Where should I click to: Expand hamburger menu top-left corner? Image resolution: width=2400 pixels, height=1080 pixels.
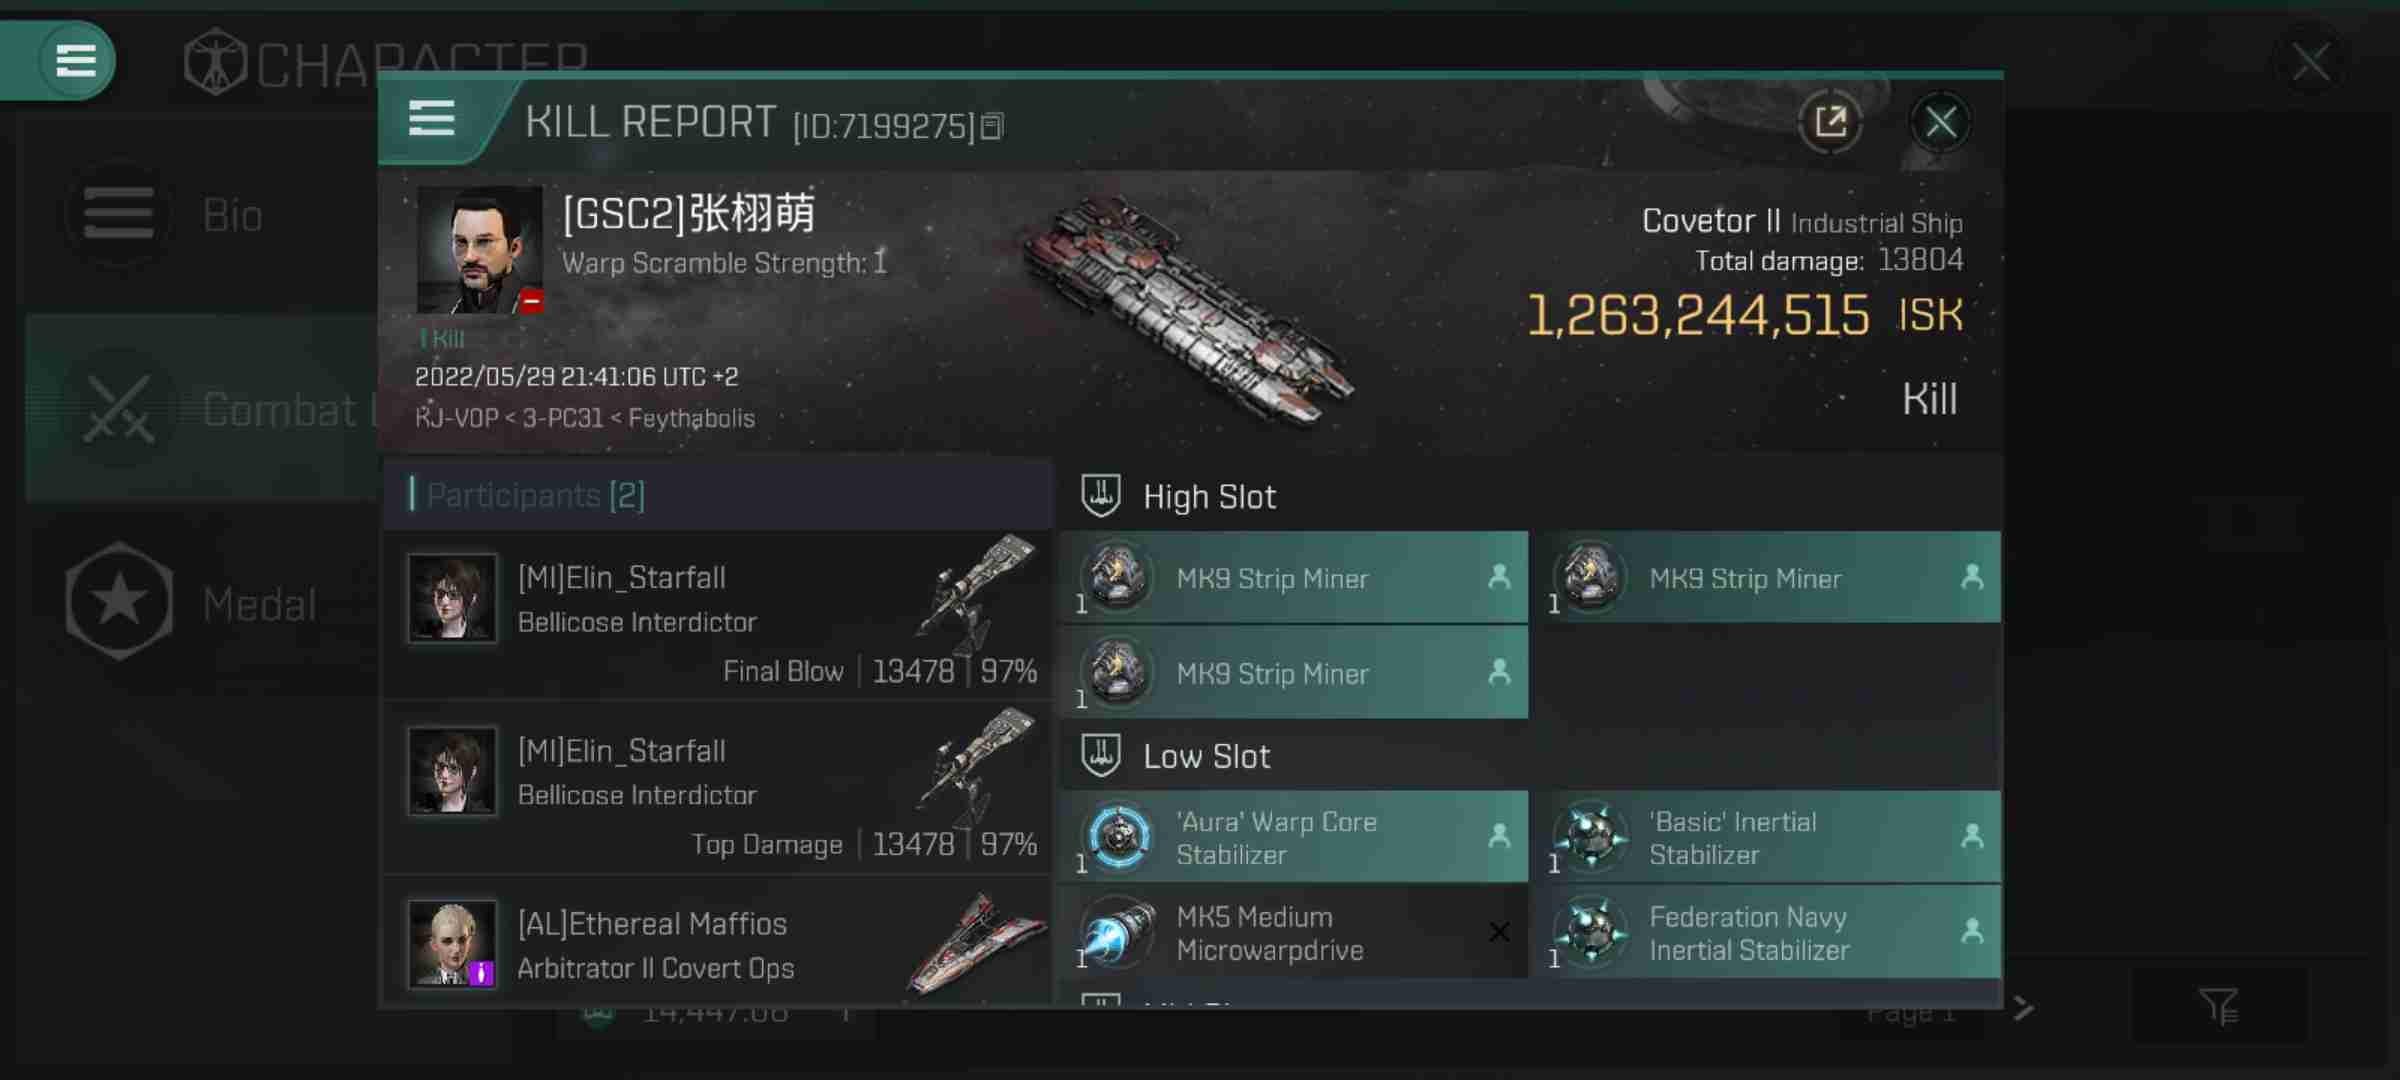coord(73,61)
